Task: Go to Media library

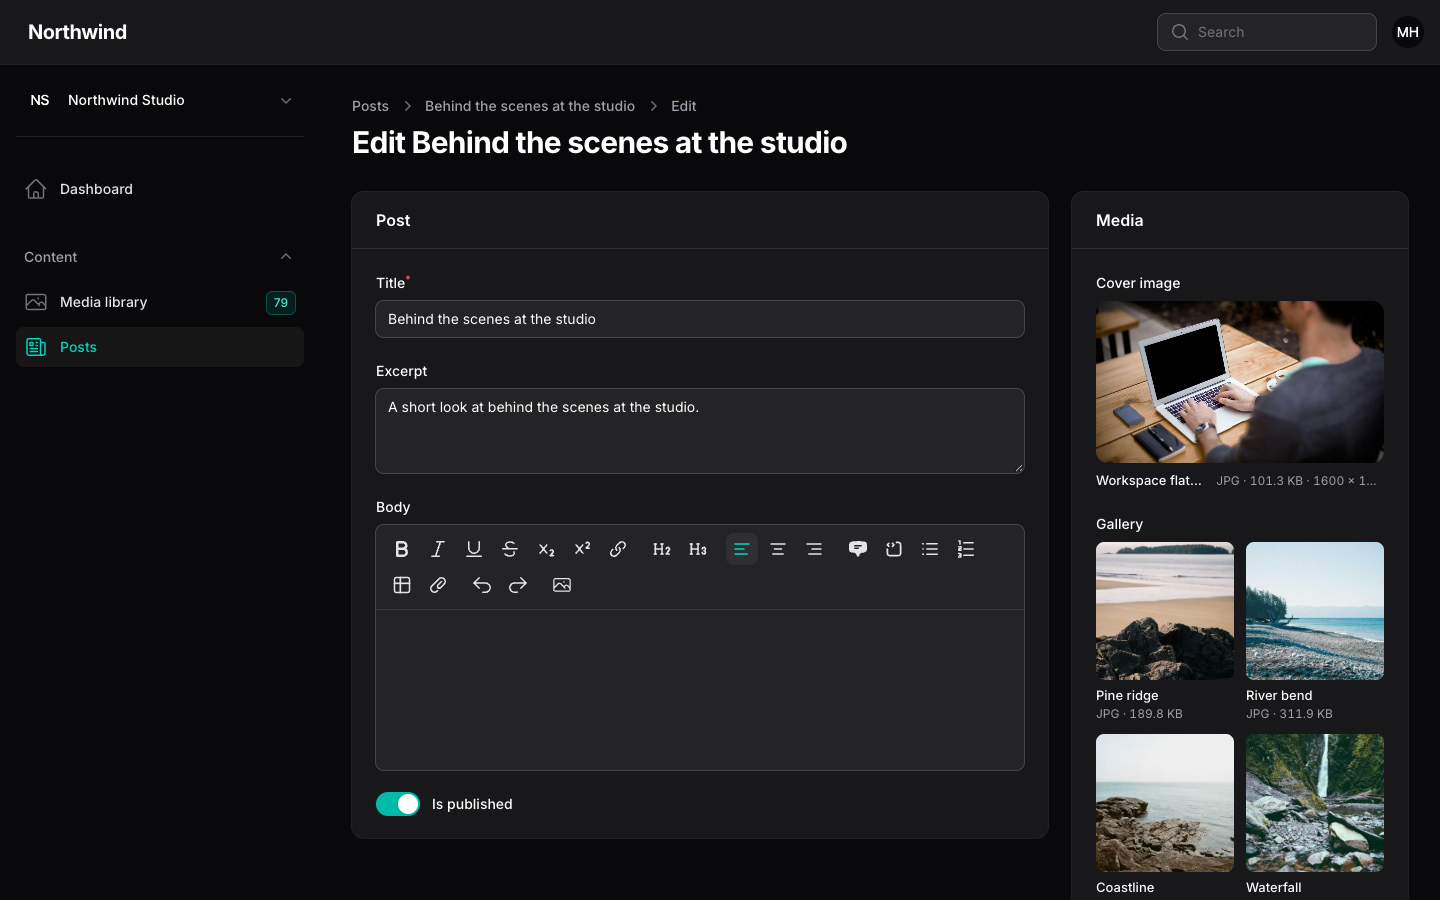Action: point(160,302)
